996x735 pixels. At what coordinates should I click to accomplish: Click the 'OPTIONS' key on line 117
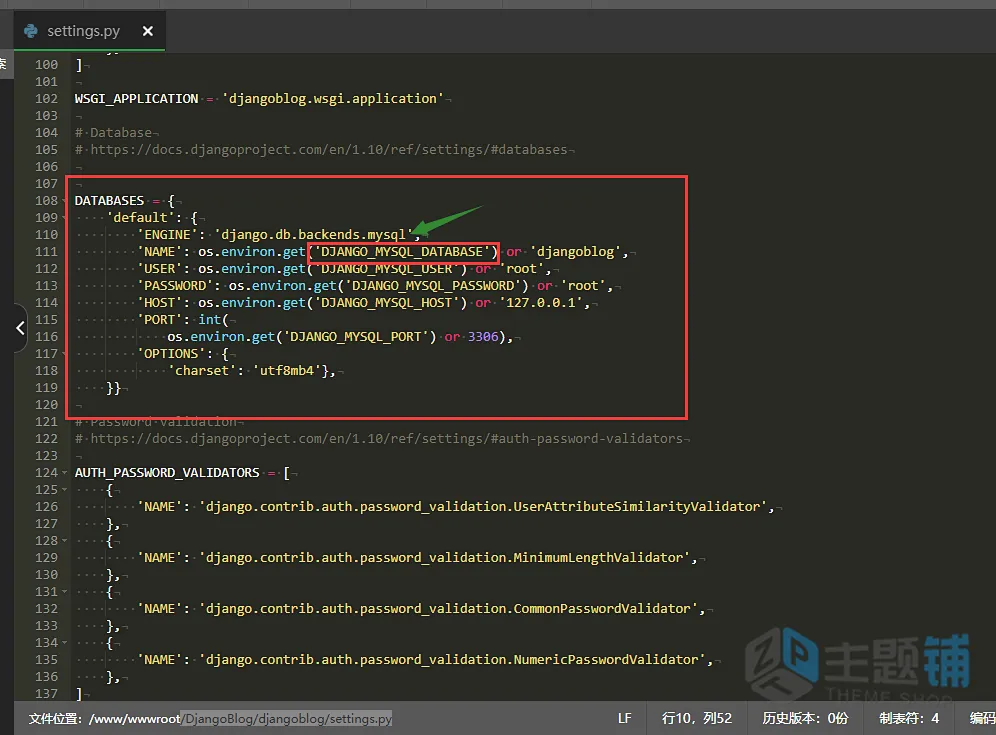pyautogui.click(x=171, y=354)
